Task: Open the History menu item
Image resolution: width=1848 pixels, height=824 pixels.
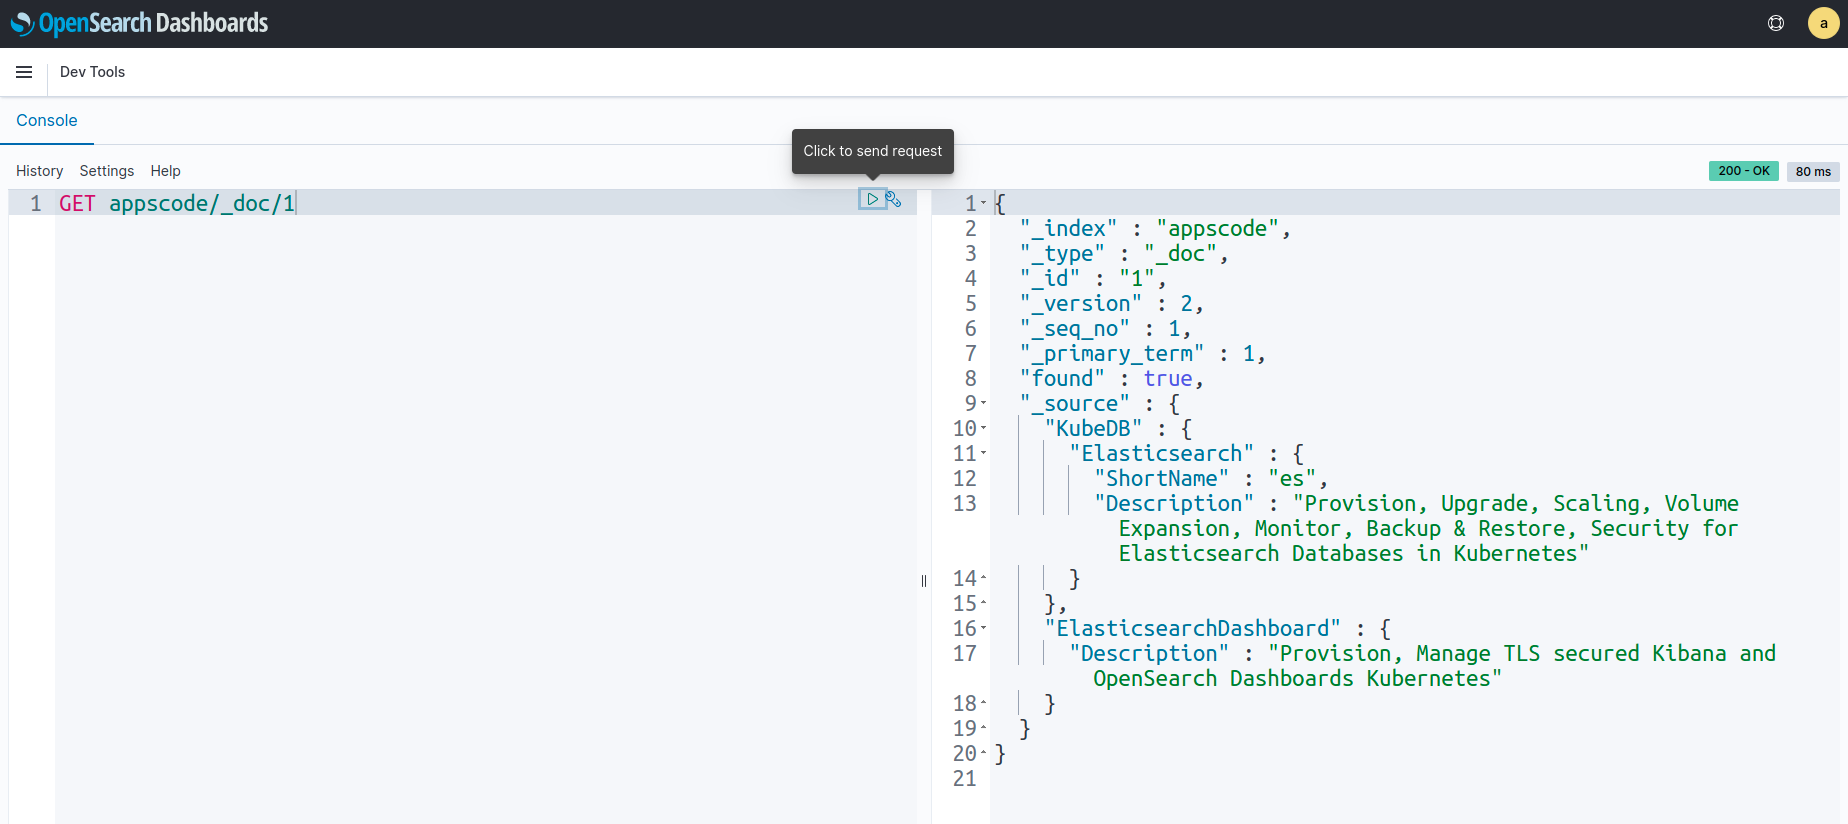Action: tap(39, 171)
